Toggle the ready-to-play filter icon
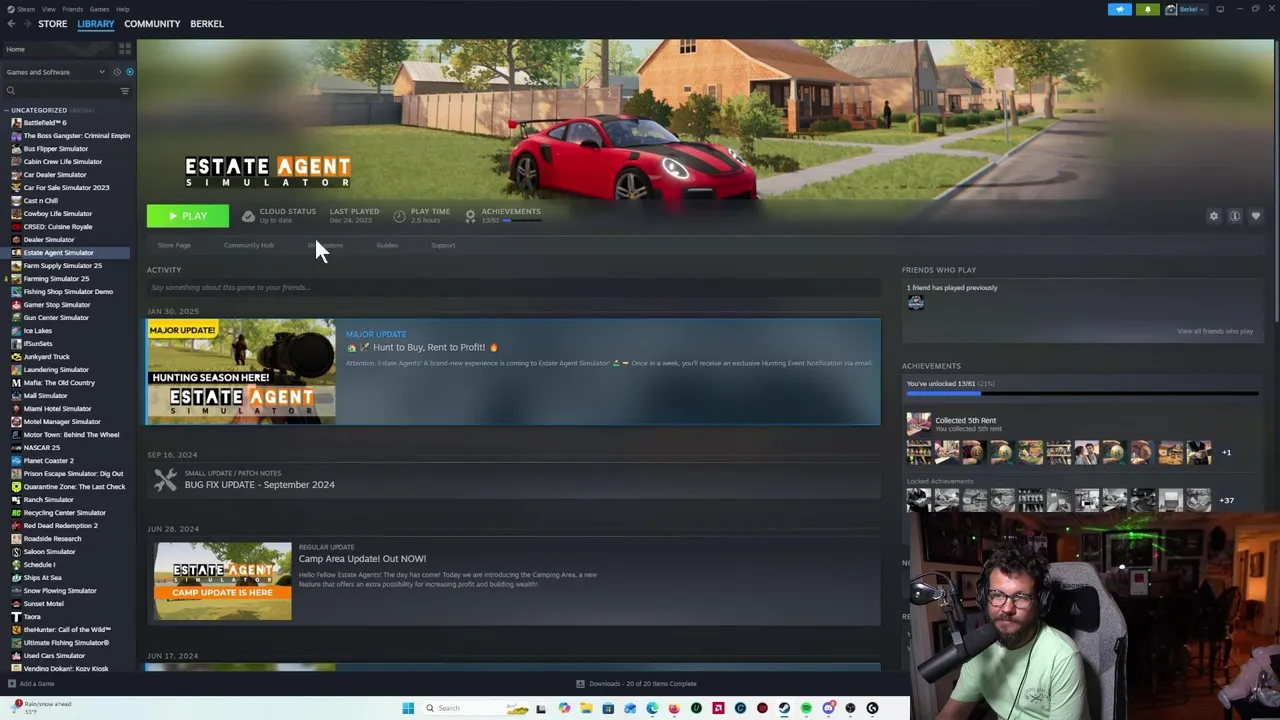 (129, 72)
